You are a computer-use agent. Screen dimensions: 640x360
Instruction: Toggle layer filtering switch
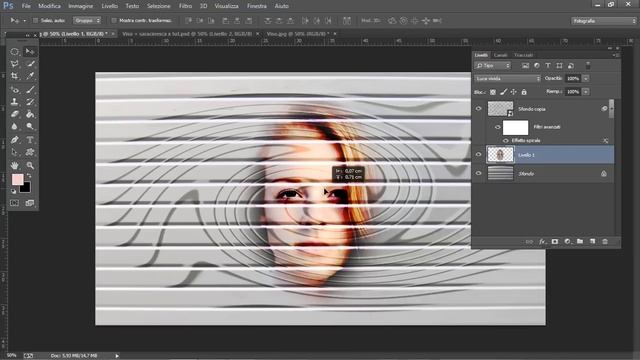588,65
